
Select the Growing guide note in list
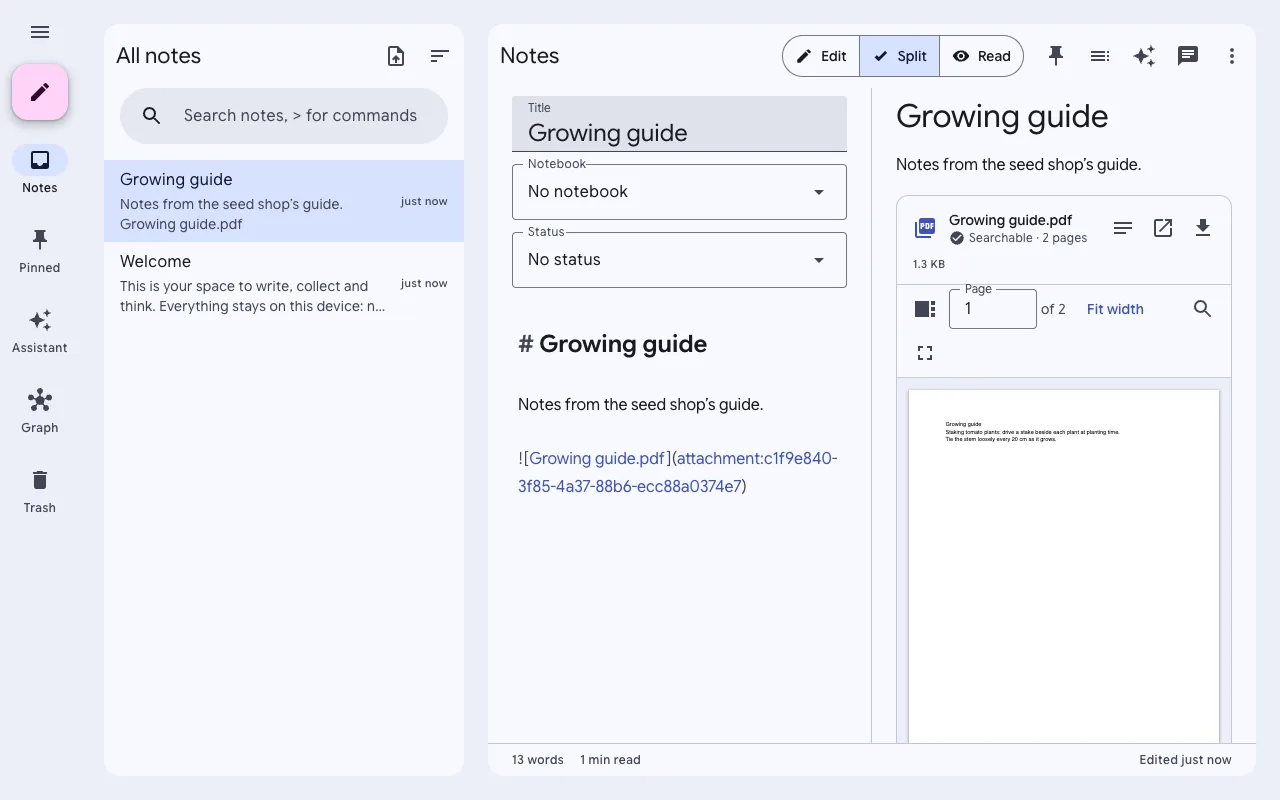click(x=284, y=201)
